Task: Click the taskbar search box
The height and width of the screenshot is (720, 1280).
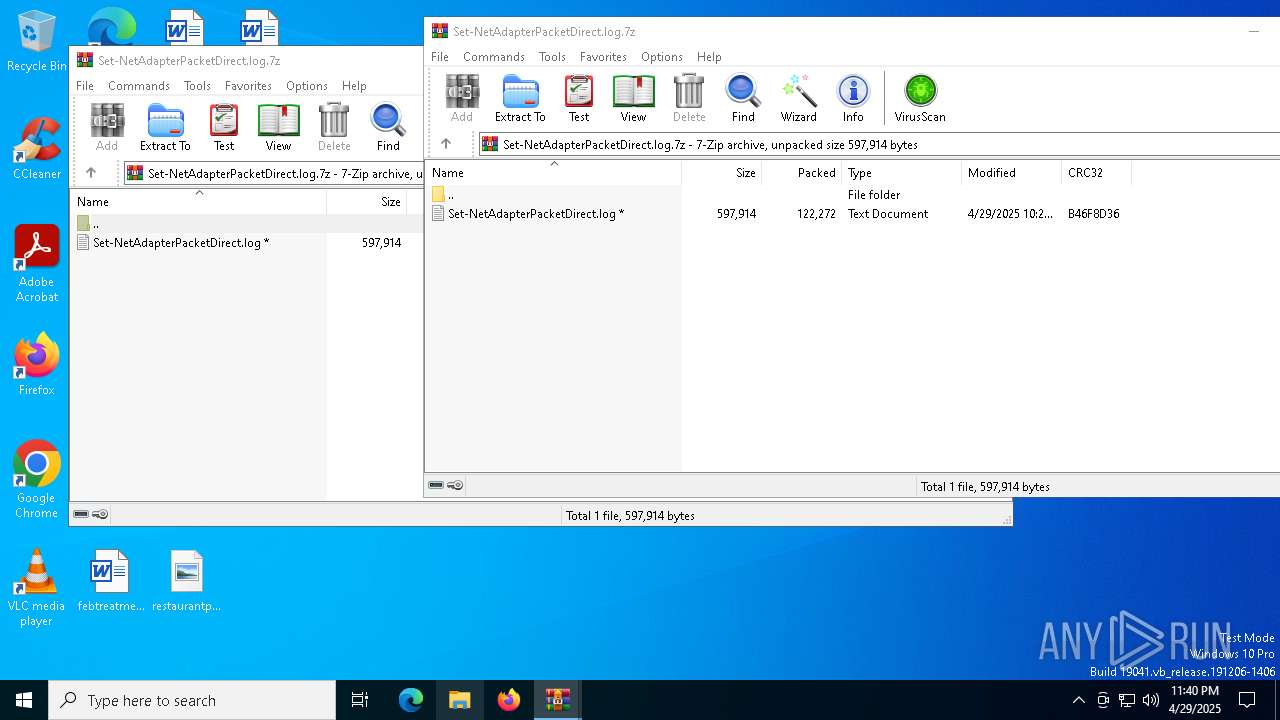Action: pyautogui.click(x=192, y=700)
